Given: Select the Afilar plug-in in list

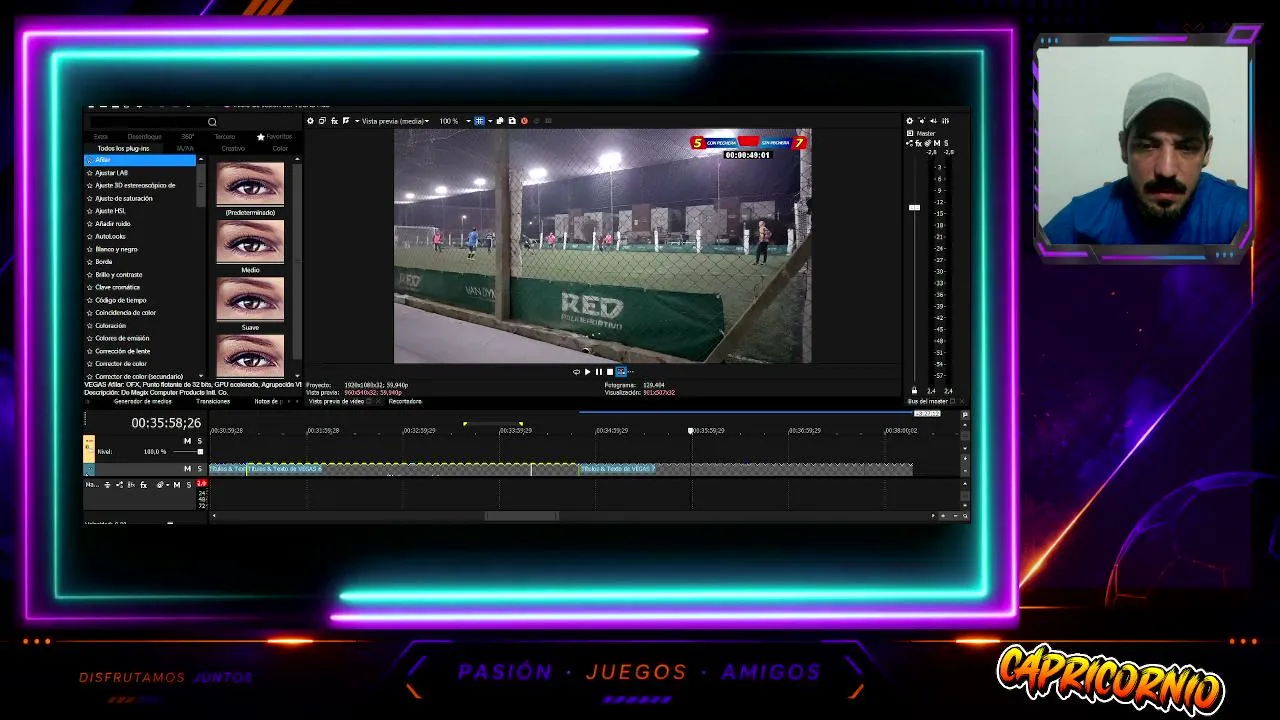Looking at the screenshot, I should point(140,160).
